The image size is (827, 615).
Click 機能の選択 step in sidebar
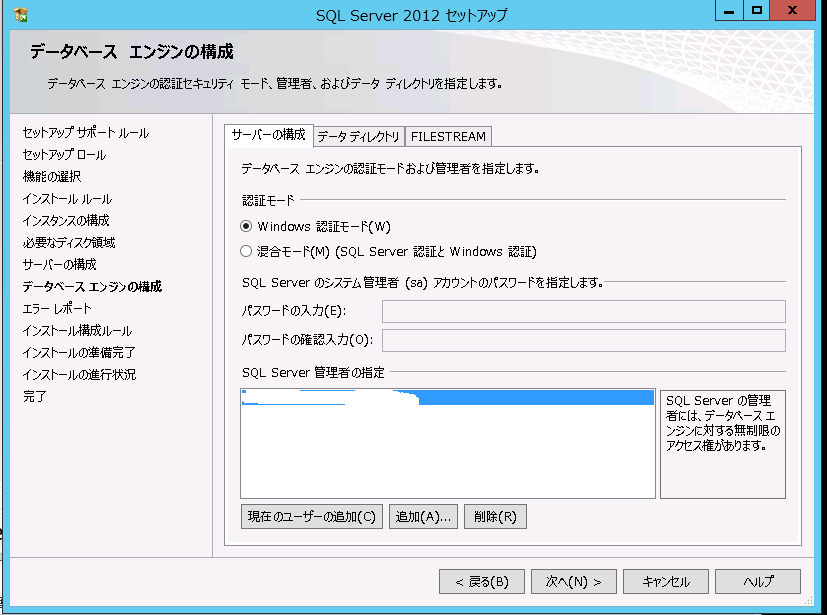tap(52, 177)
